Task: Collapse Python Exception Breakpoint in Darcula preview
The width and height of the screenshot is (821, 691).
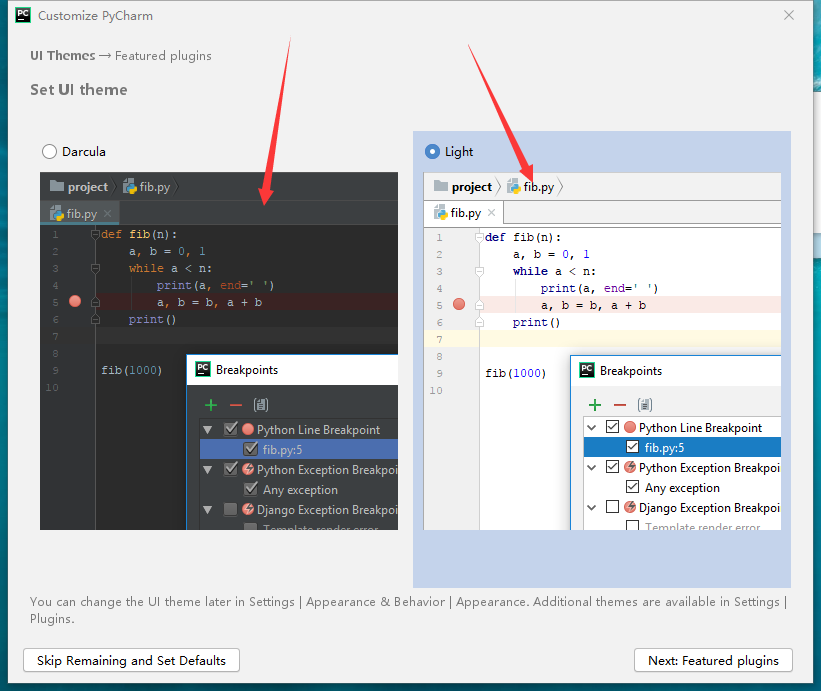Action: (208, 470)
